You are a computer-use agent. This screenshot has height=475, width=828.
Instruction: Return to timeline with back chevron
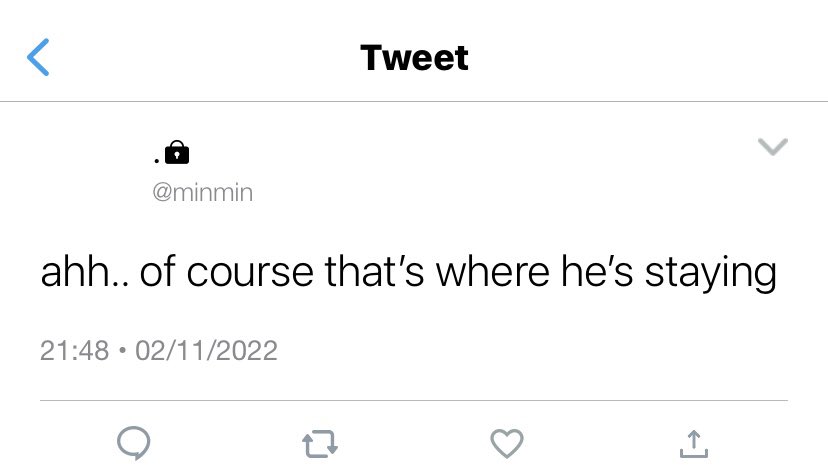[x=38, y=57]
